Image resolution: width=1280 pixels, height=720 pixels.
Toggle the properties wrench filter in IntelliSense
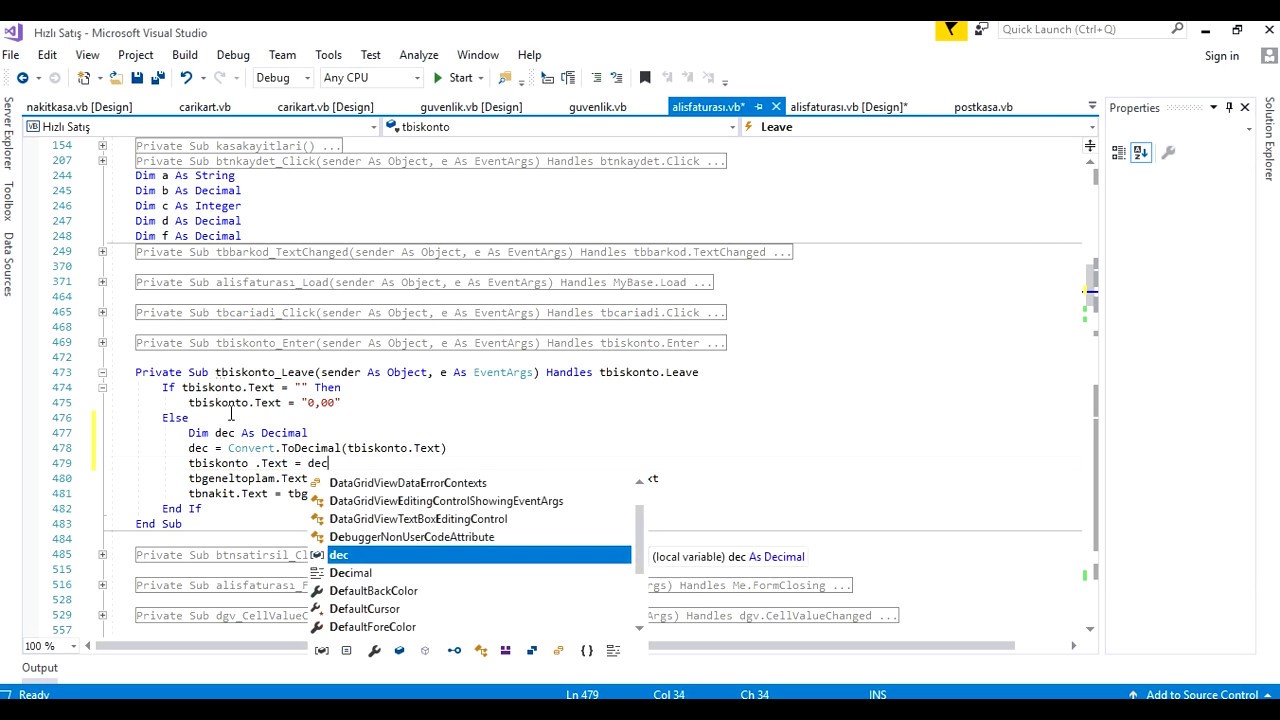374,651
